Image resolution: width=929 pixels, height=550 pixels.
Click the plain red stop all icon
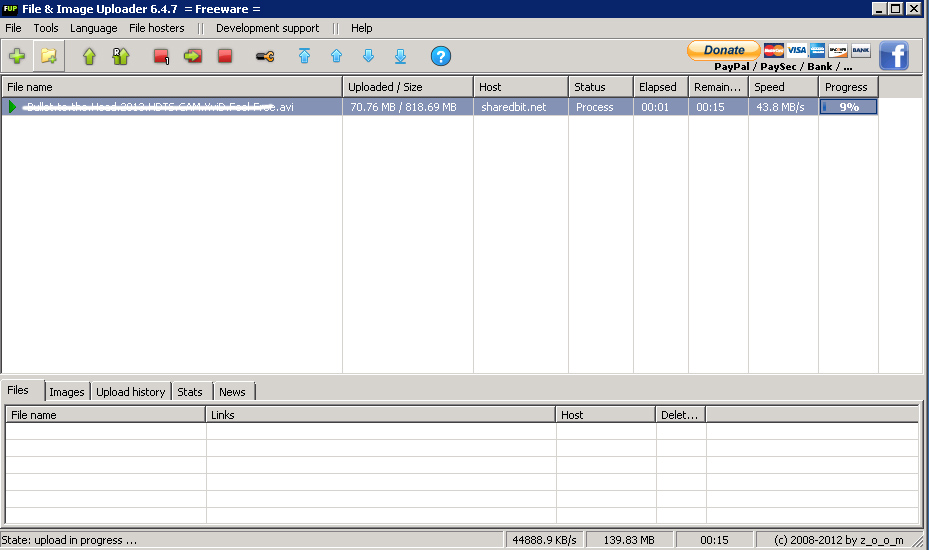(x=225, y=56)
